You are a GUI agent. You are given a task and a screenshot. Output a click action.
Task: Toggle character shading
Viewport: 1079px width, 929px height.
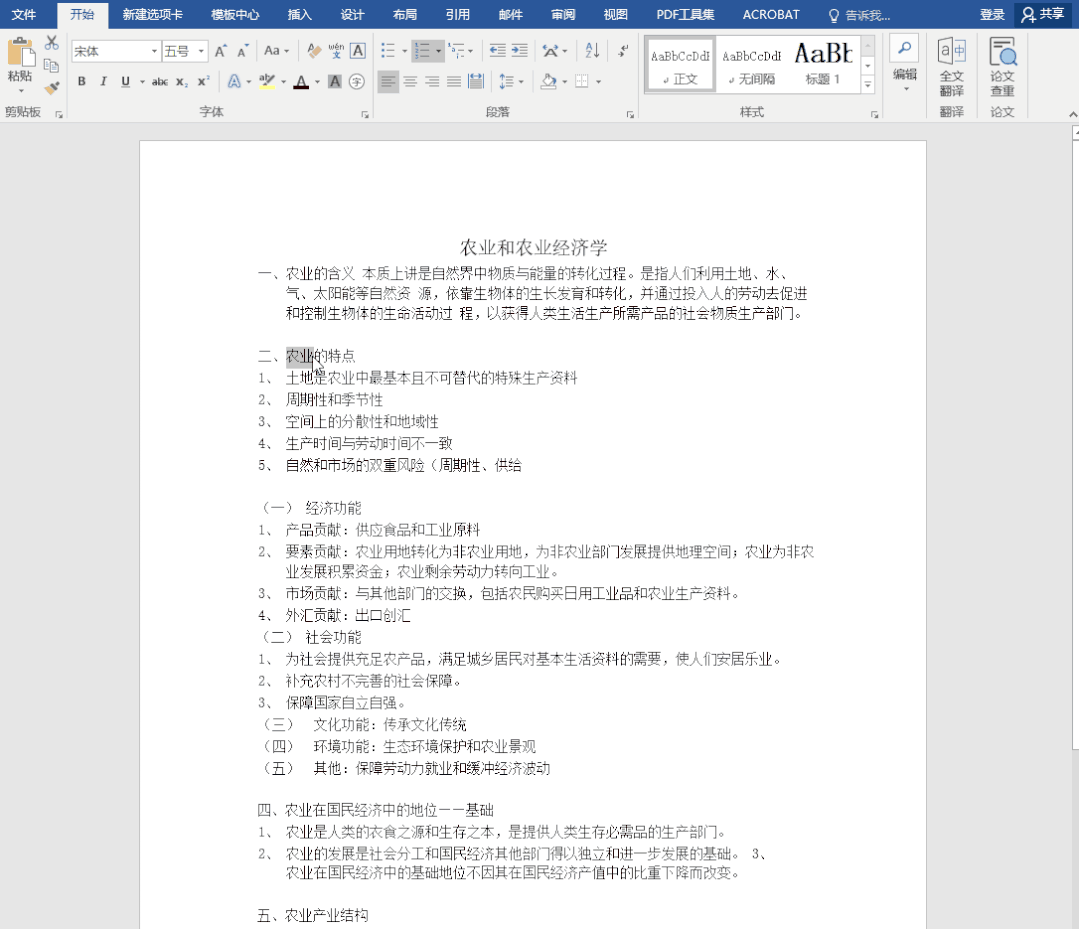coord(334,82)
